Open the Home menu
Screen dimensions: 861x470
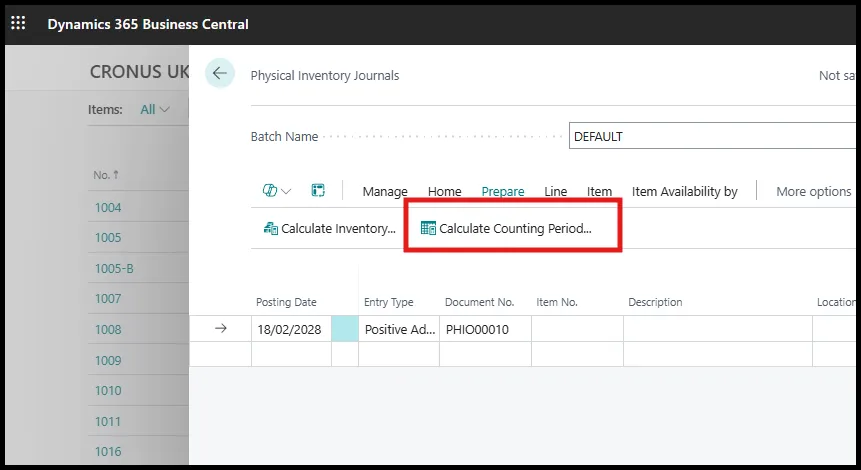(x=444, y=192)
